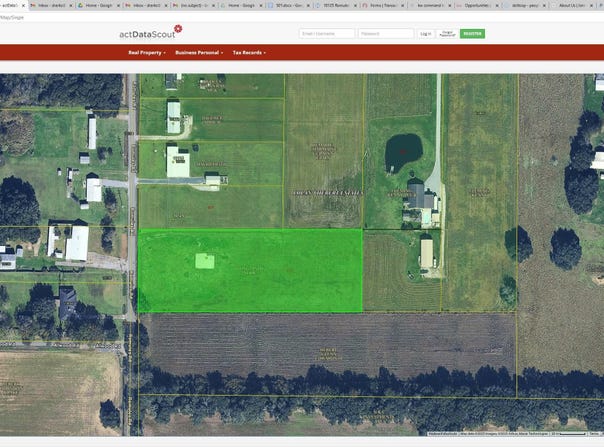Click the Lucas Thibert Estates map label

[x=328, y=193]
